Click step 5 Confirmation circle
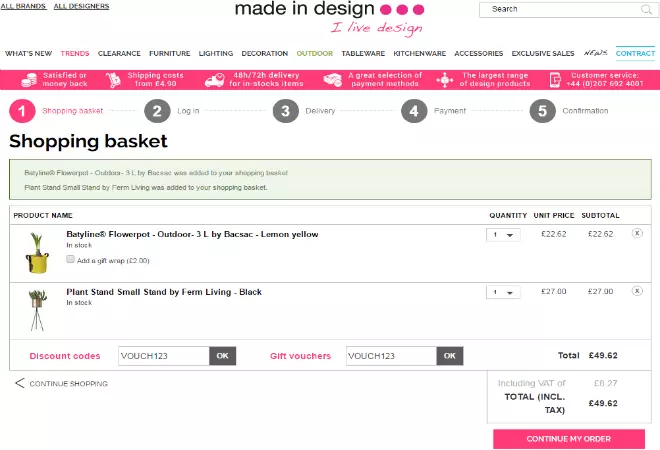Screen dimensions: 660x450 tap(542, 111)
